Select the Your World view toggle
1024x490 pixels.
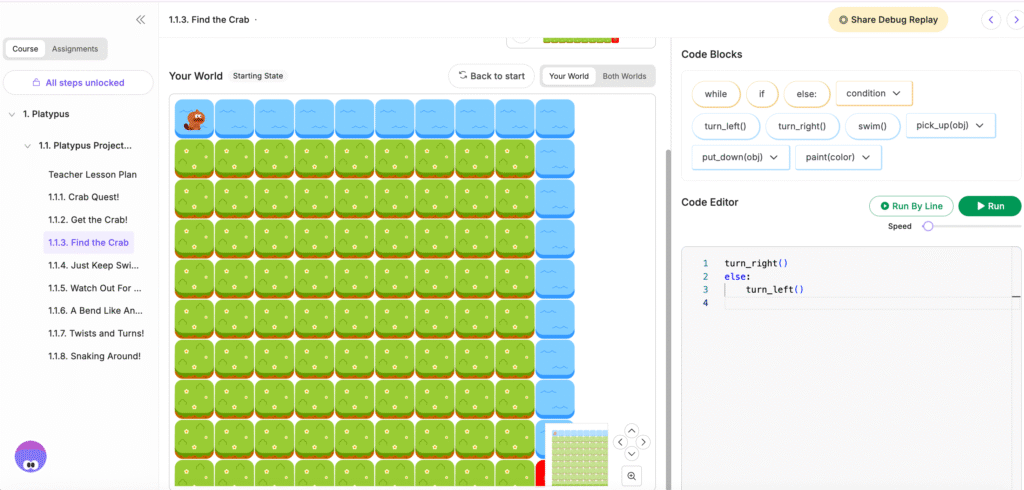pyautogui.click(x=569, y=76)
